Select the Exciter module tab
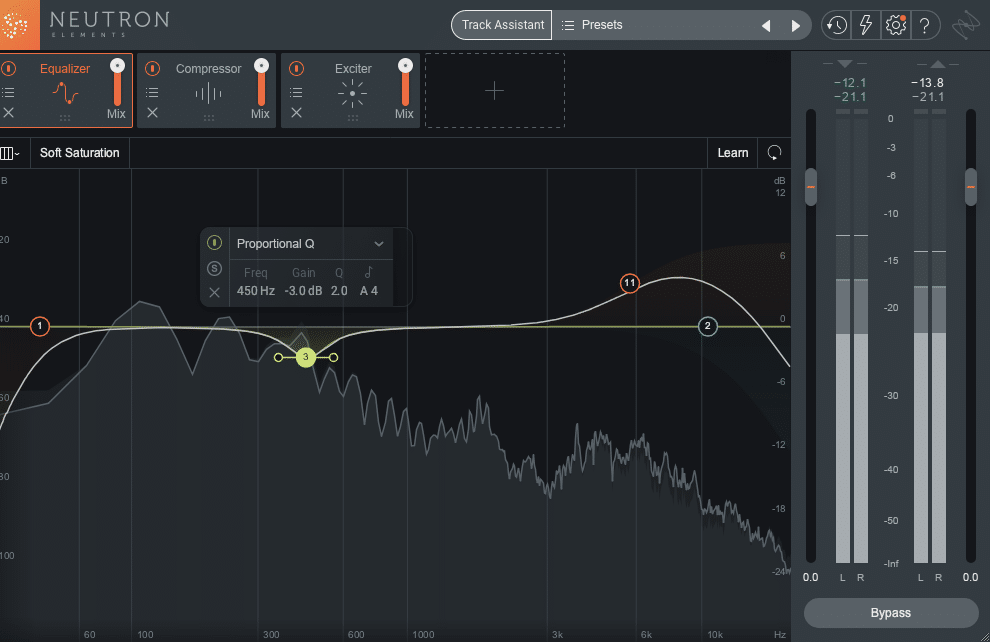 click(350, 90)
